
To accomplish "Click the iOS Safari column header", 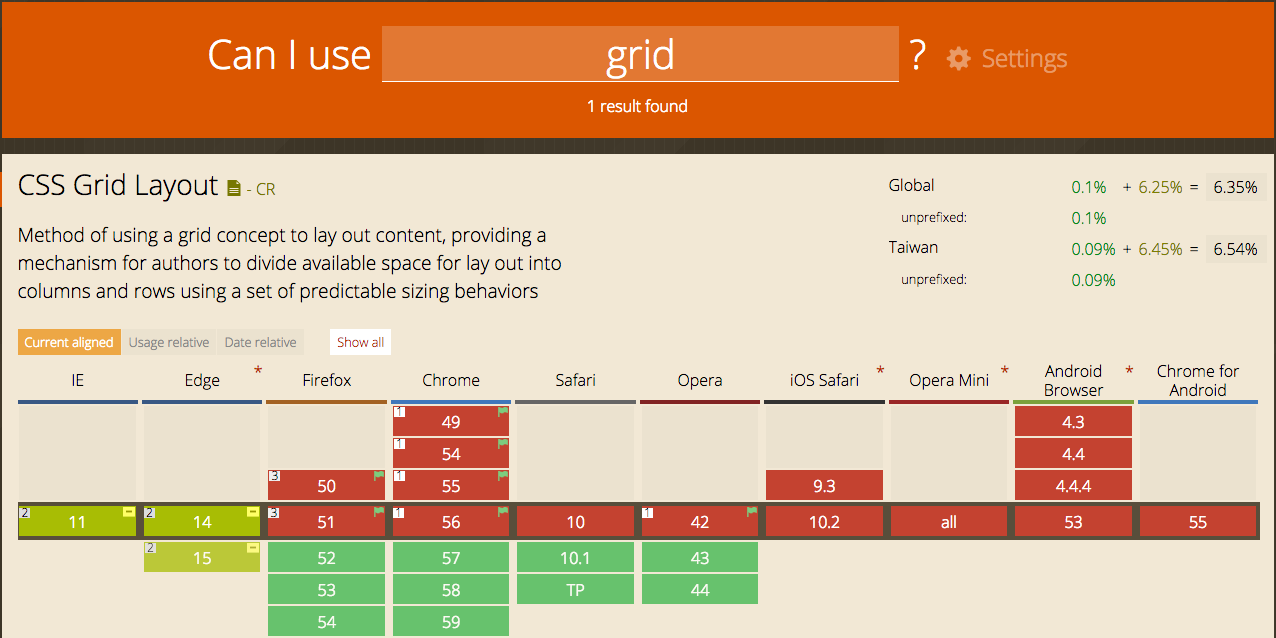I will [x=824, y=380].
